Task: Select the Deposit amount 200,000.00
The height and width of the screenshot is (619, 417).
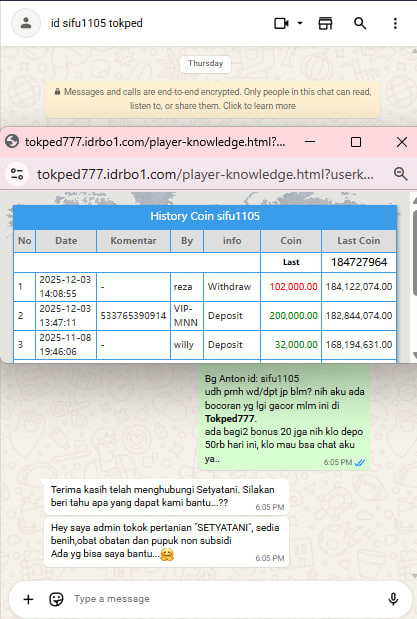Action: tap(293, 315)
